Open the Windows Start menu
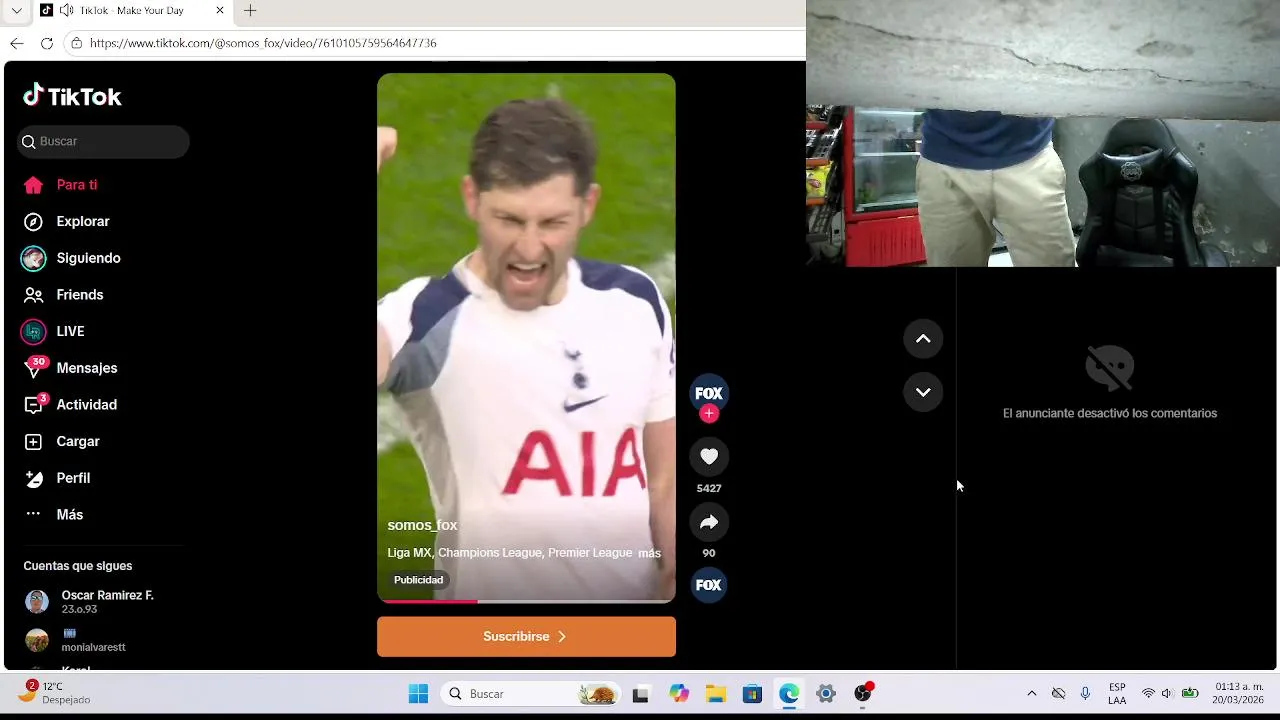The width and height of the screenshot is (1280, 720). coord(418,693)
